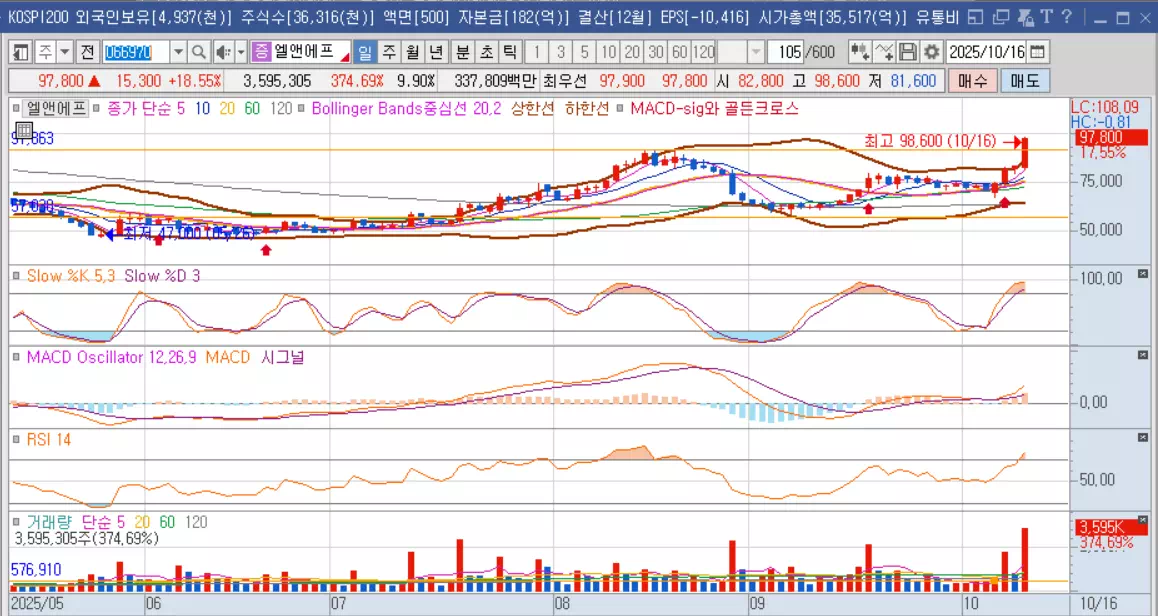This screenshot has width=1158, height=616.
Task: Toggle the square marker before Slow %K
Action: (x=16, y=276)
